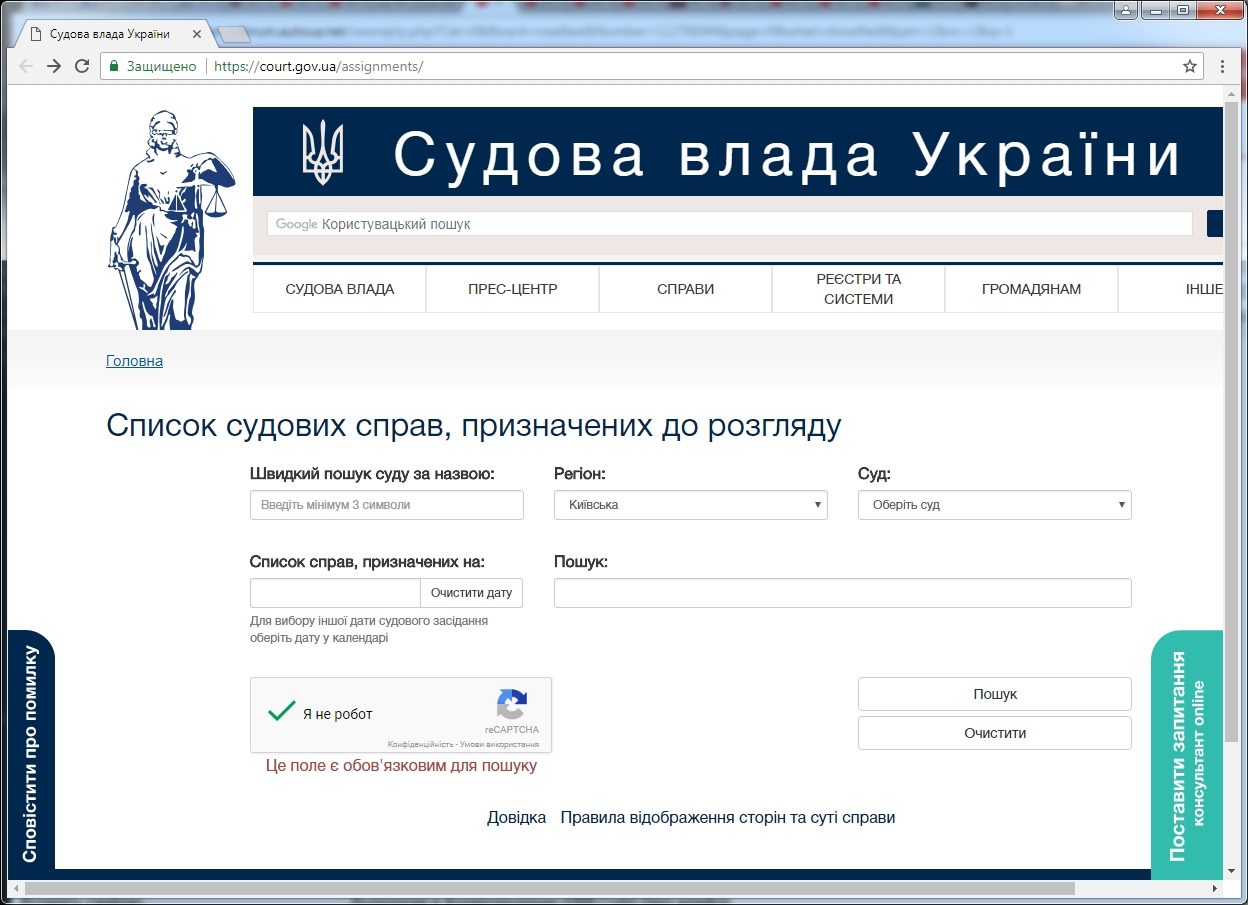The width and height of the screenshot is (1248, 905).
Task: Click the Ukrainian trident emblem
Action: click(x=322, y=152)
